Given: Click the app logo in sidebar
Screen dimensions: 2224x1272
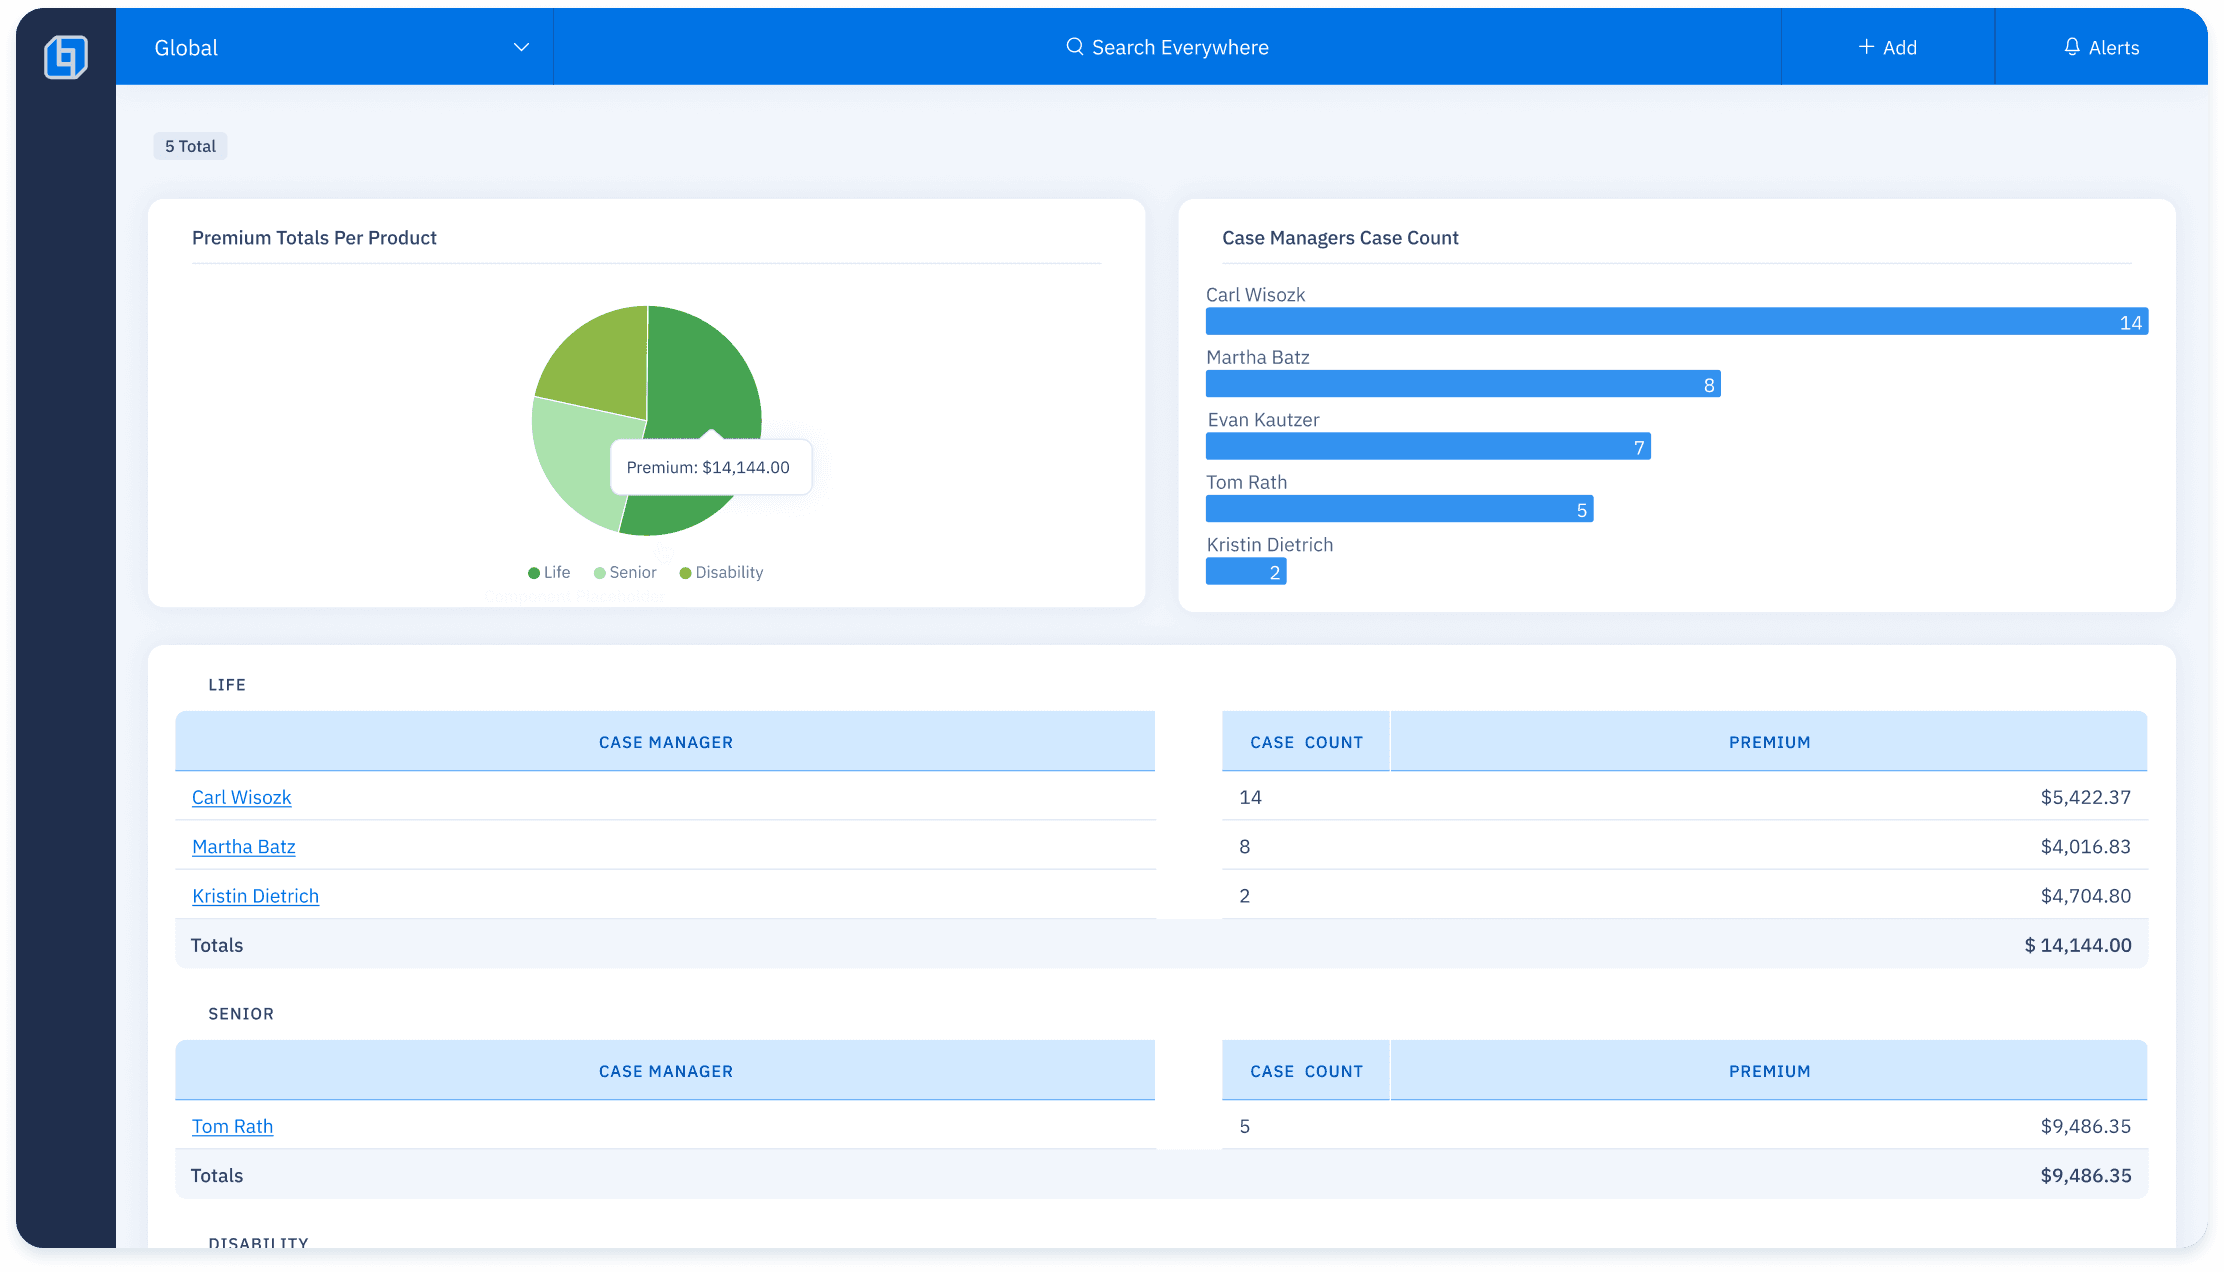Looking at the screenshot, I should [x=66, y=56].
